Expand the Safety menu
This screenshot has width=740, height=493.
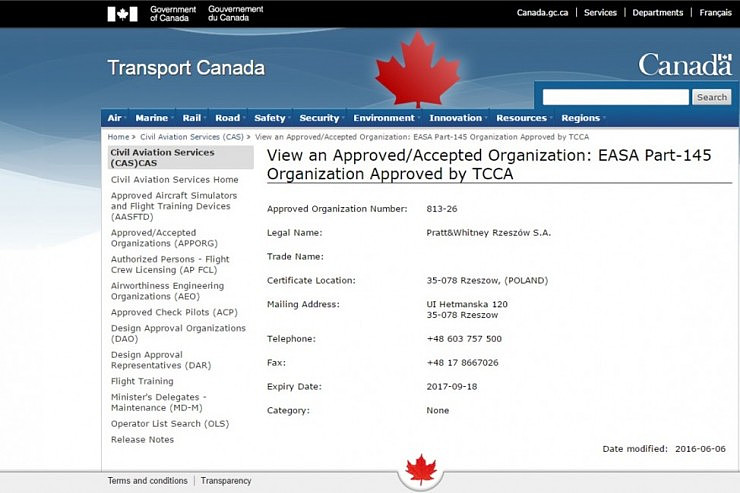click(270, 118)
